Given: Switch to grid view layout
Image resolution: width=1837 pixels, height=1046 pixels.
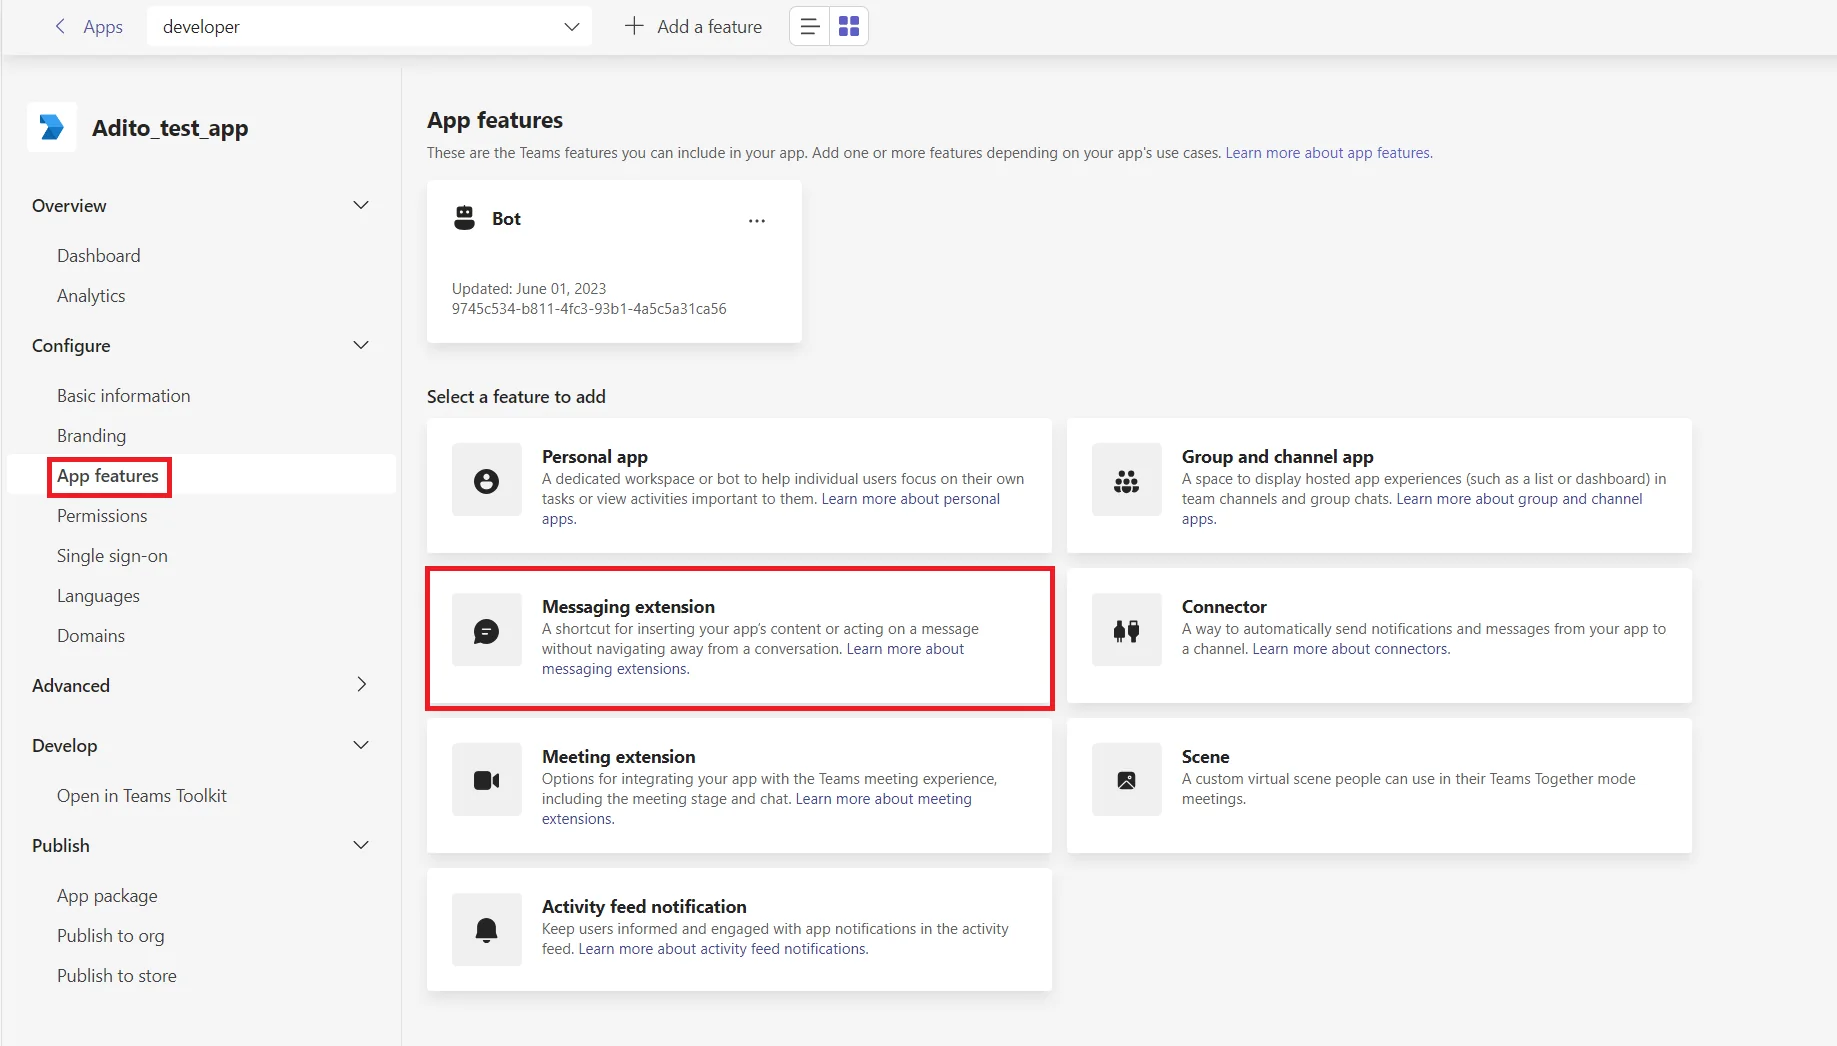Looking at the screenshot, I should (x=849, y=26).
